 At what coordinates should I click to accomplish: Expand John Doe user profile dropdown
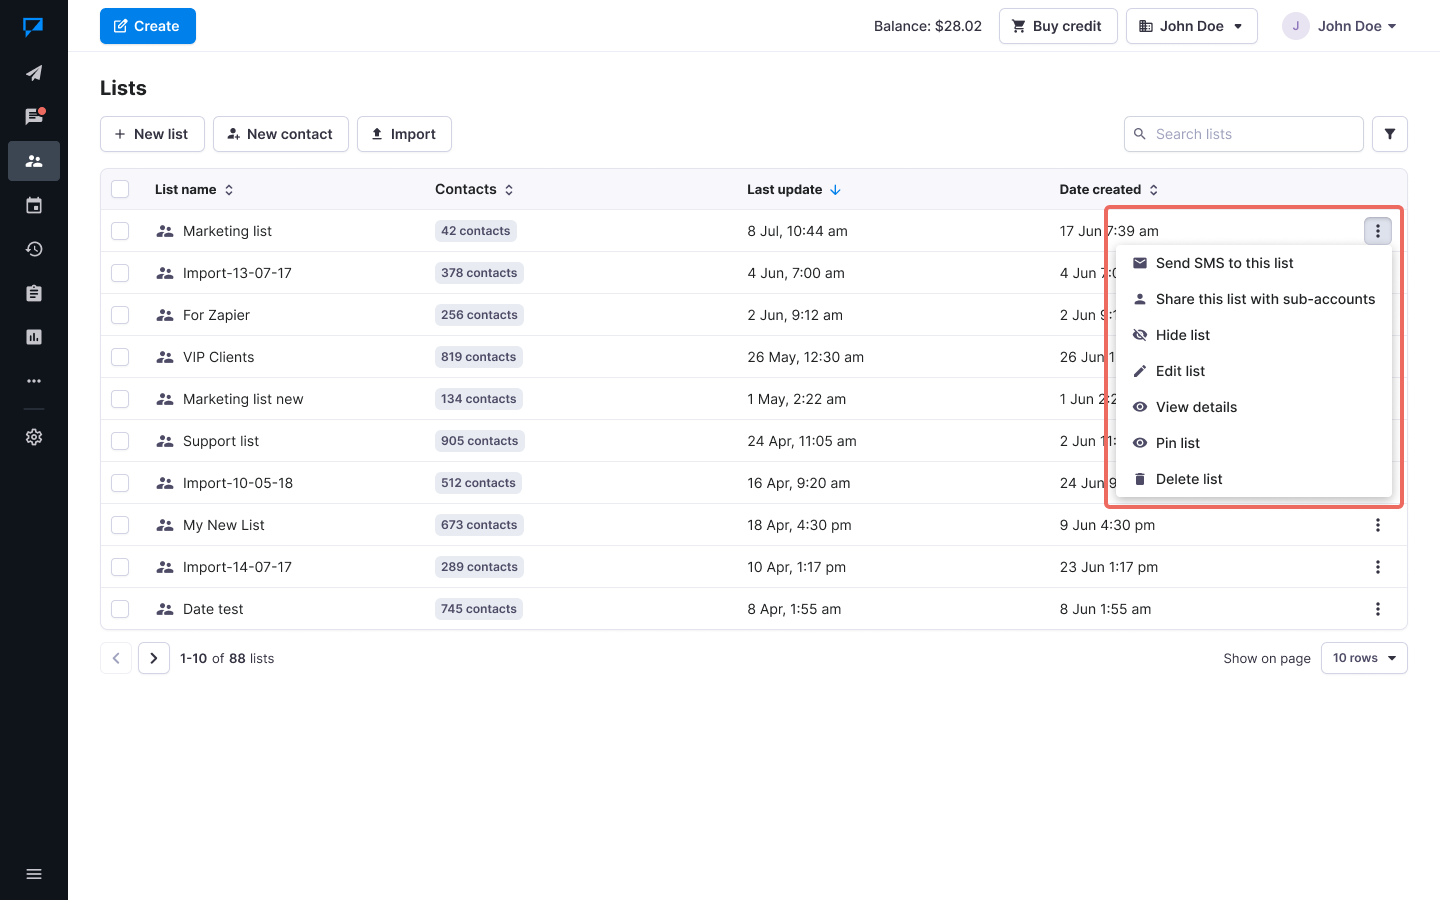[1341, 26]
